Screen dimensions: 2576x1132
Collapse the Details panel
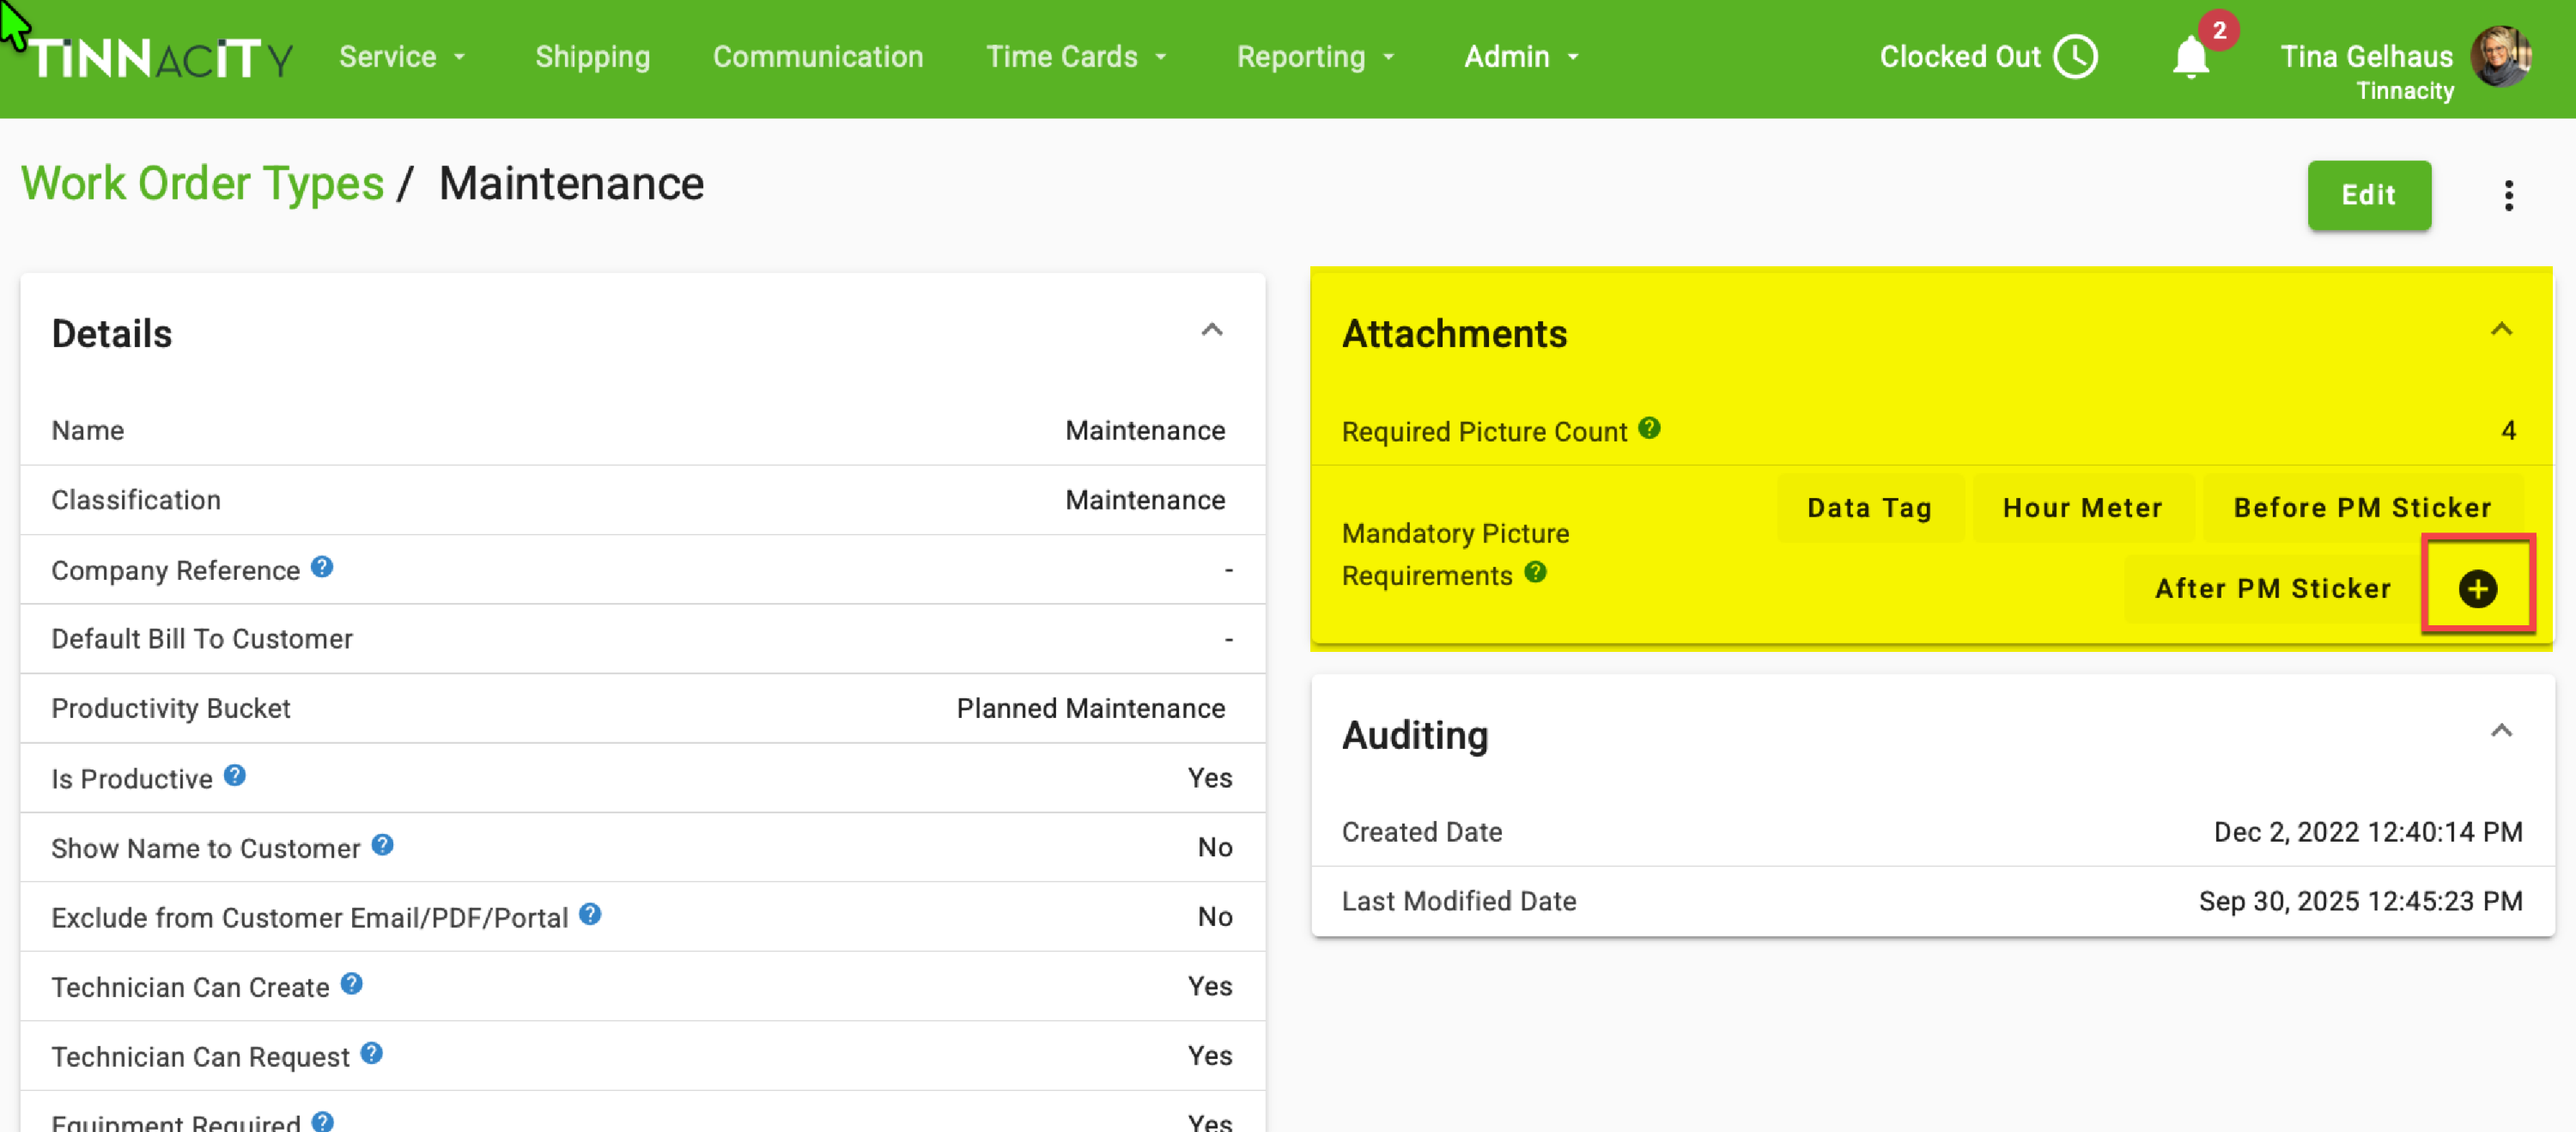[x=1211, y=330]
